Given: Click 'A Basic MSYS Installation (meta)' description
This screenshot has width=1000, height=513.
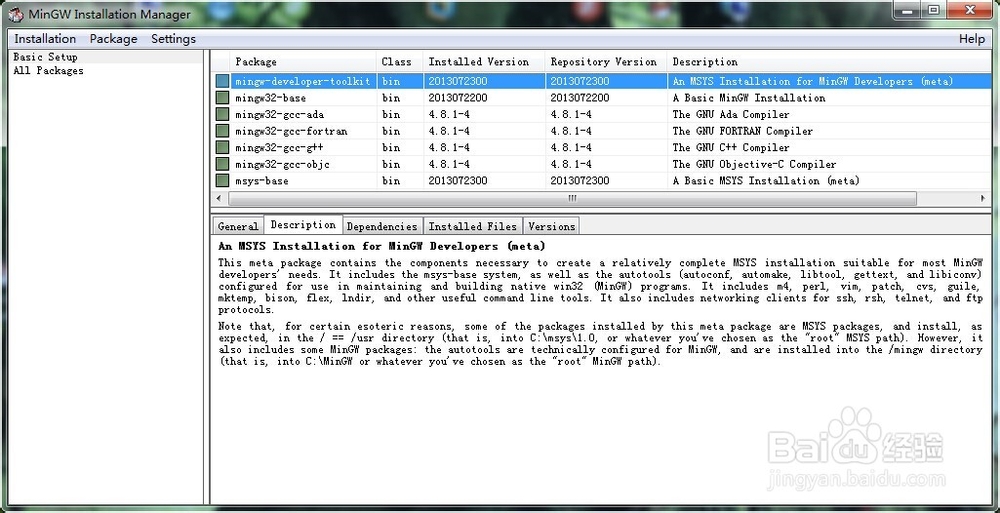Looking at the screenshot, I should (x=766, y=181).
